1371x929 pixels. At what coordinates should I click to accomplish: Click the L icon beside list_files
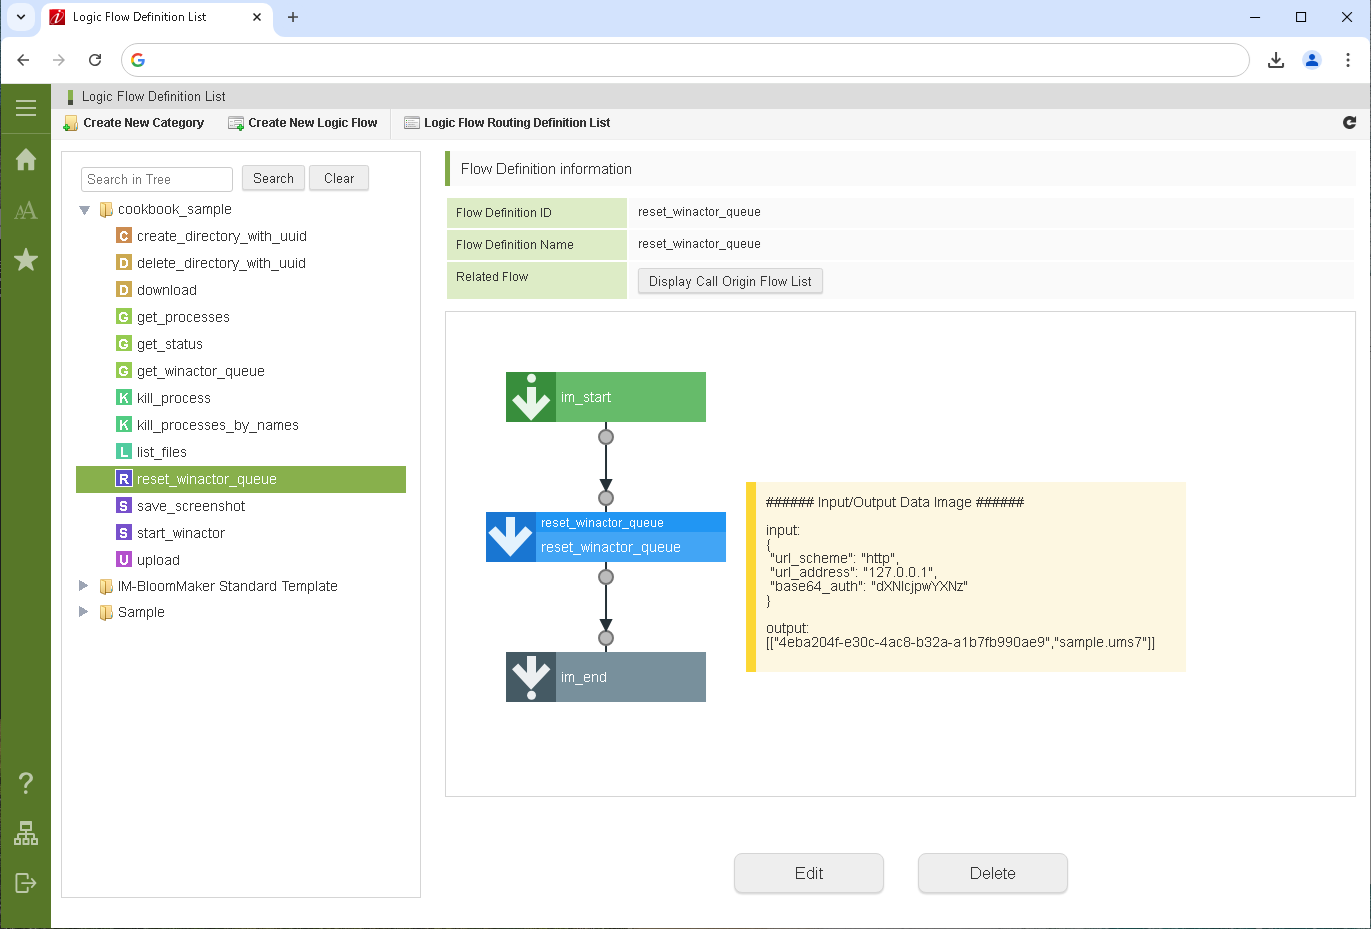click(x=124, y=452)
